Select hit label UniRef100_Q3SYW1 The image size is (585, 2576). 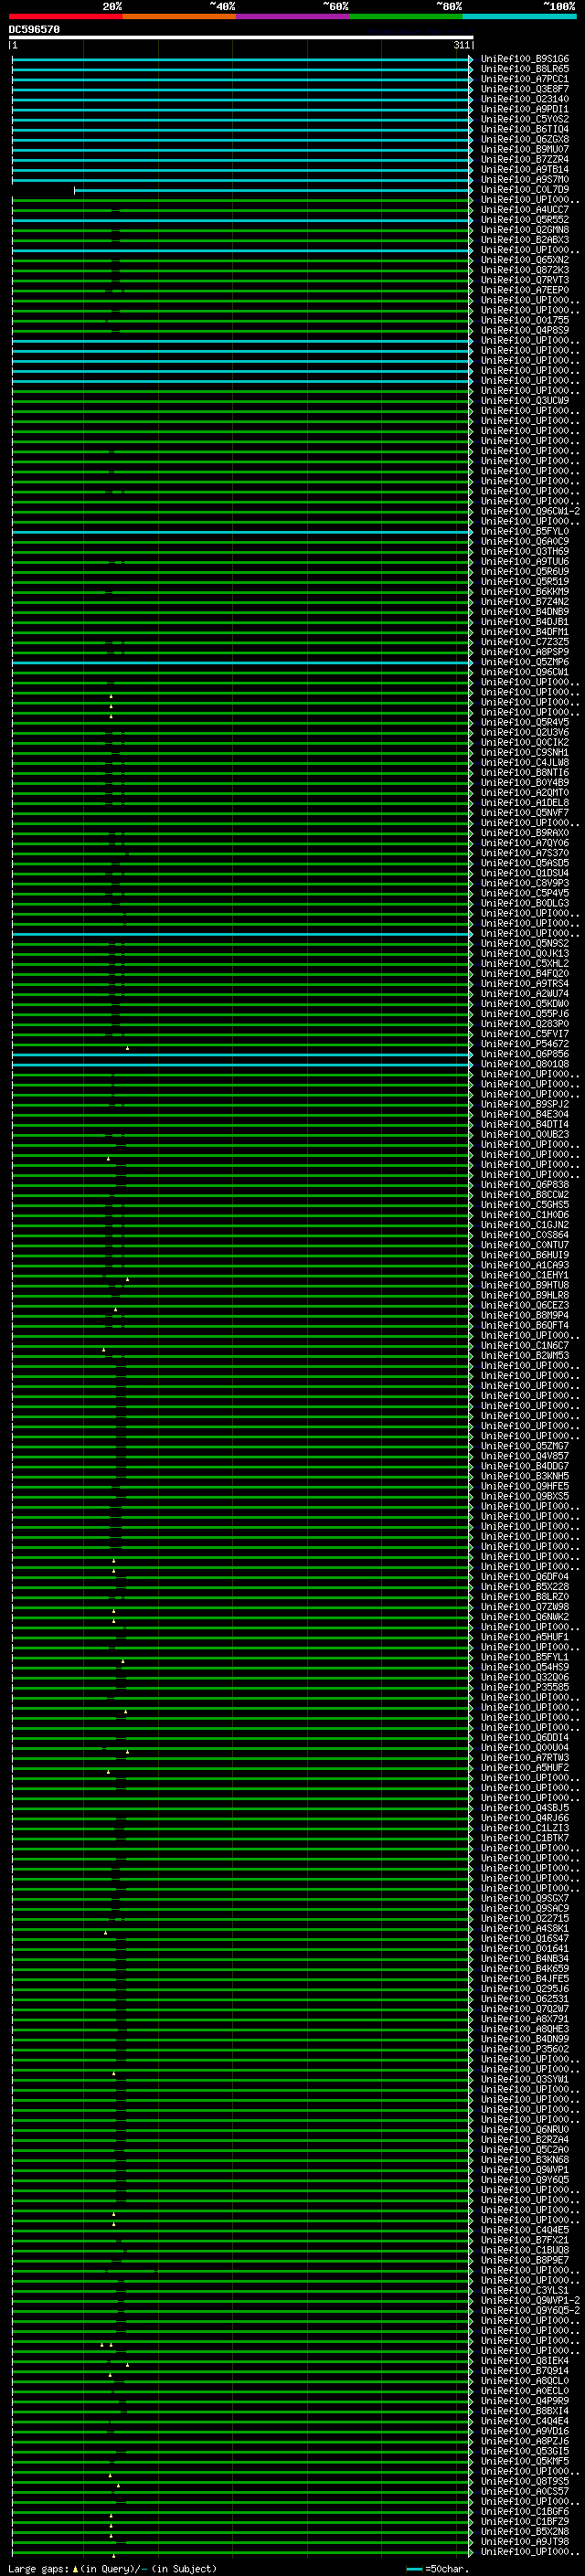click(524, 2081)
